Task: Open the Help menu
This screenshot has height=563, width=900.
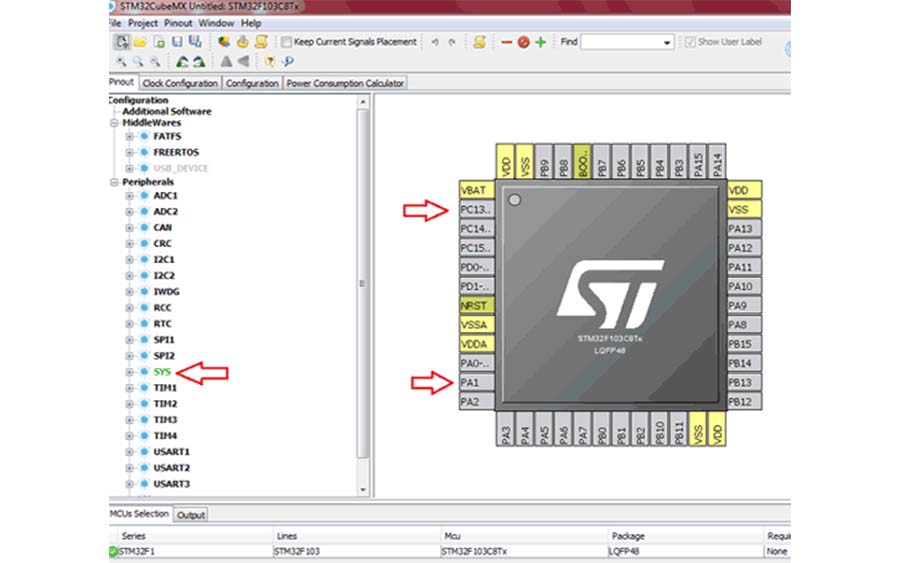Action: pyautogui.click(x=251, y=23)
